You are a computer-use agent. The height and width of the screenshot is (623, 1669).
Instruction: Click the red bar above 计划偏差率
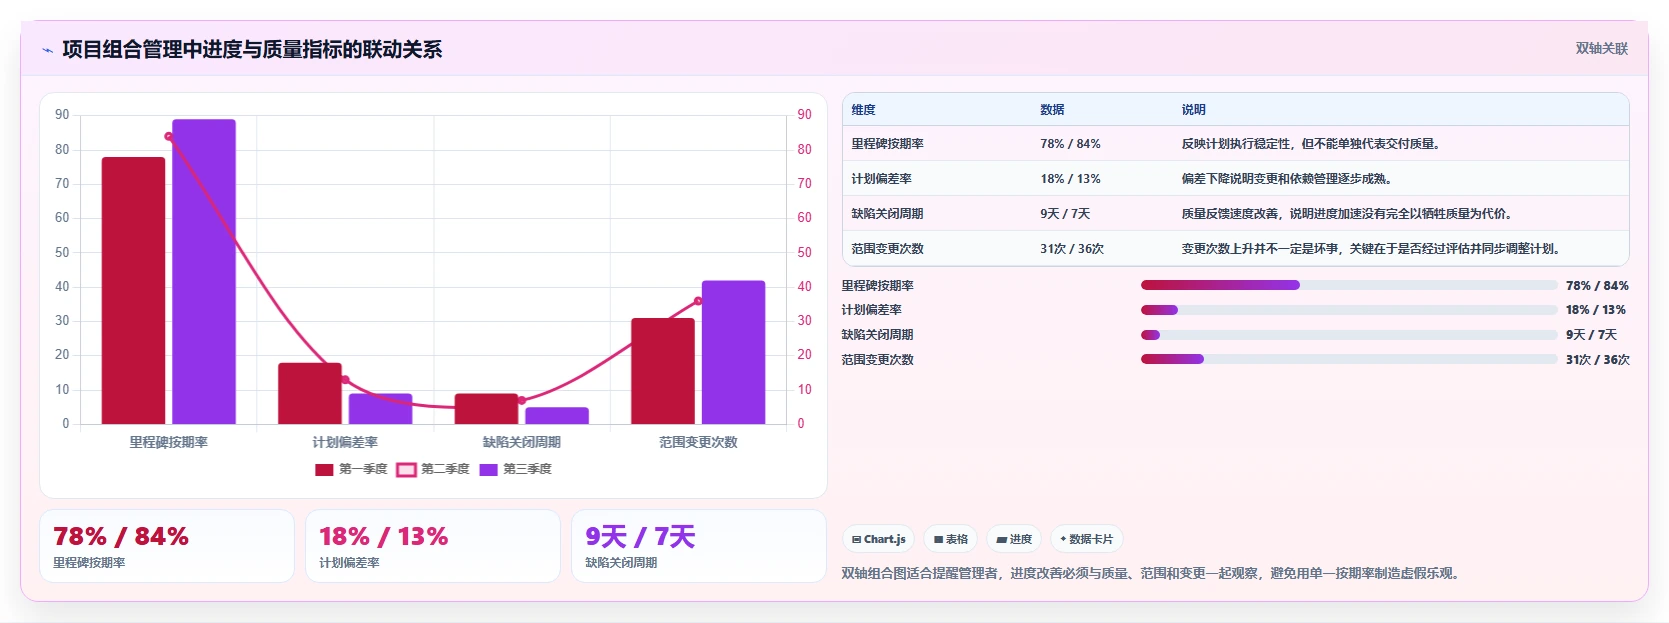click(310, 393)
